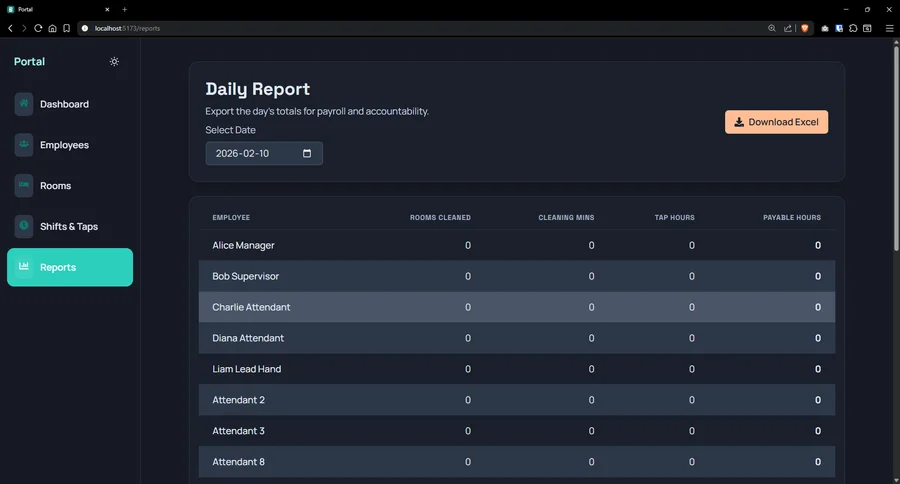Select the Attendant 8 row name
This screenshot has height=484, width=900.
click(239, 462)
